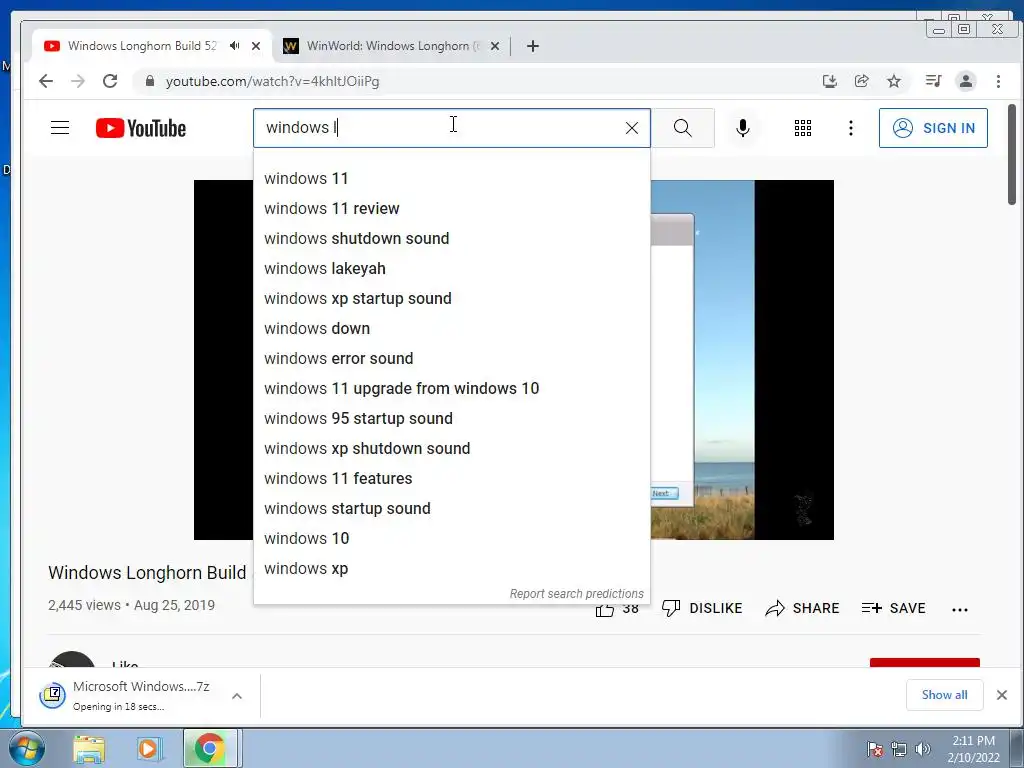The image size is (1024, 768).
Task: Switch to the WinWorld: Windows Longhorn tab
Action: [392, 46]
